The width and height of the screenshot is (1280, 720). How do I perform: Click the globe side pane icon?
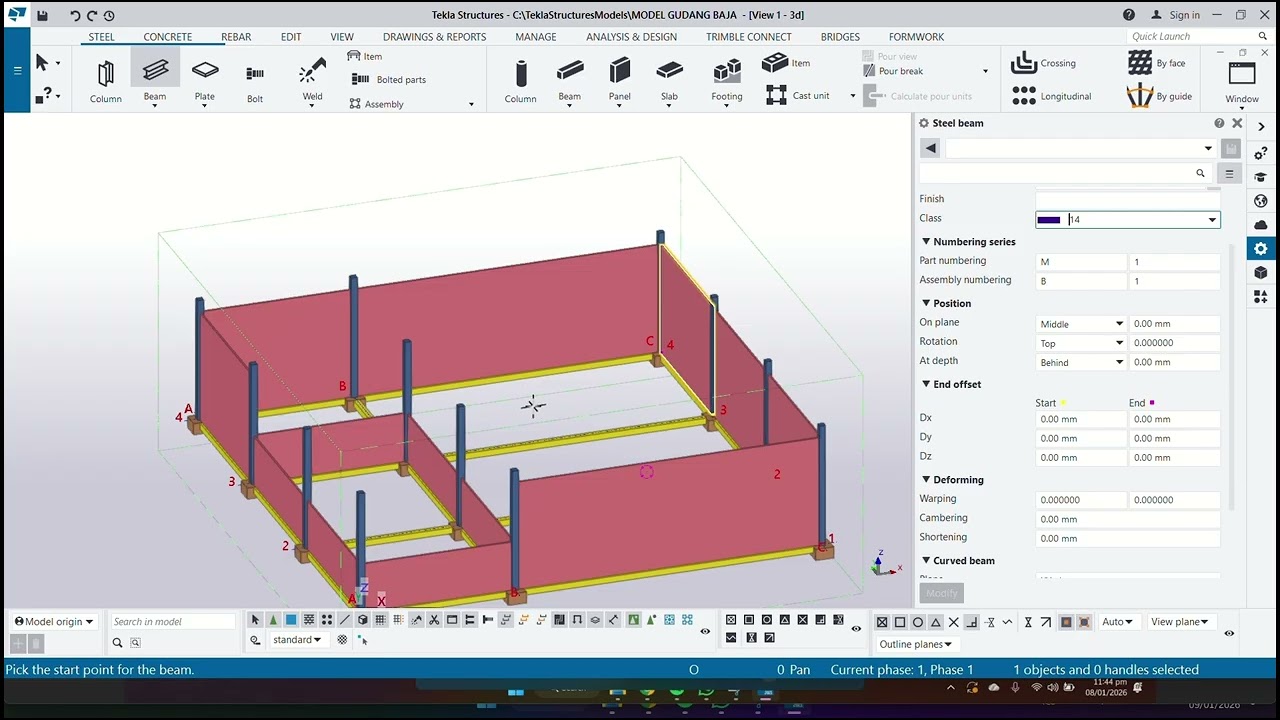point(1261,201)
